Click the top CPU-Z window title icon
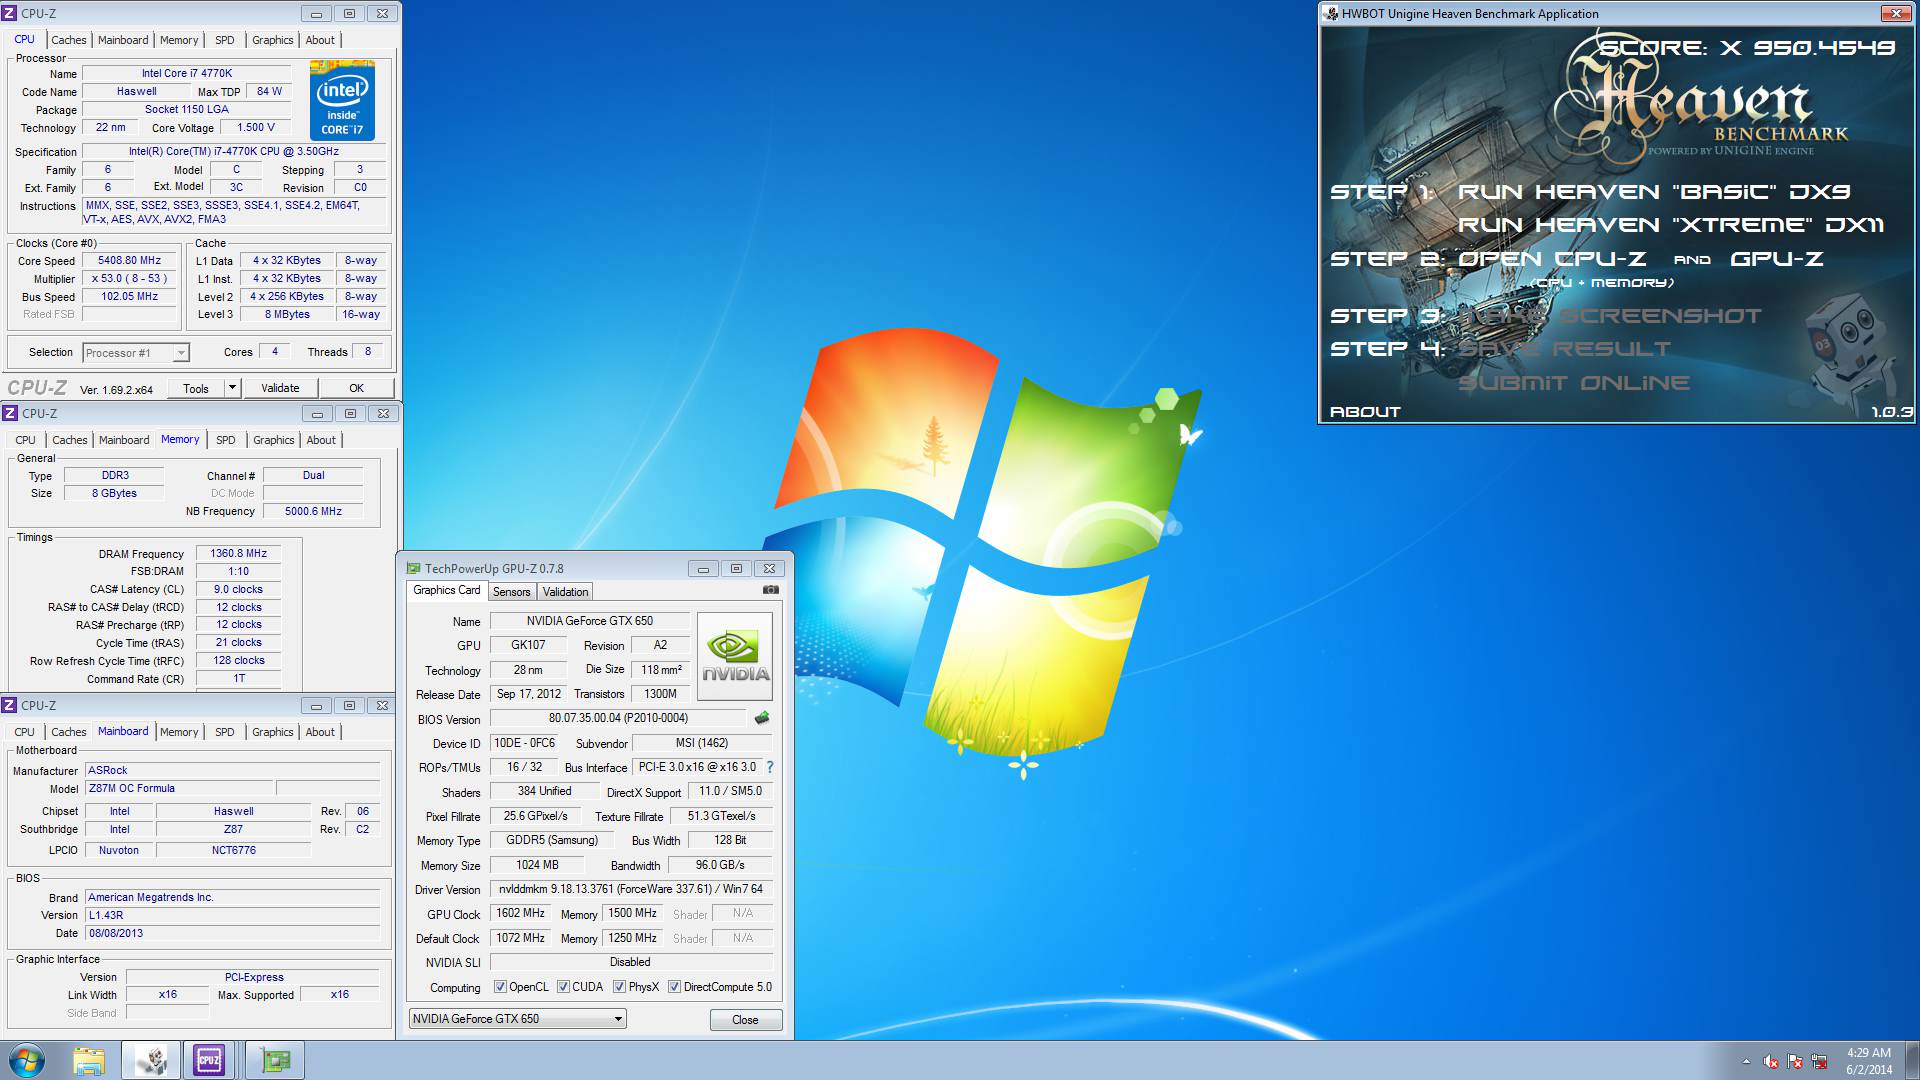 9,14
